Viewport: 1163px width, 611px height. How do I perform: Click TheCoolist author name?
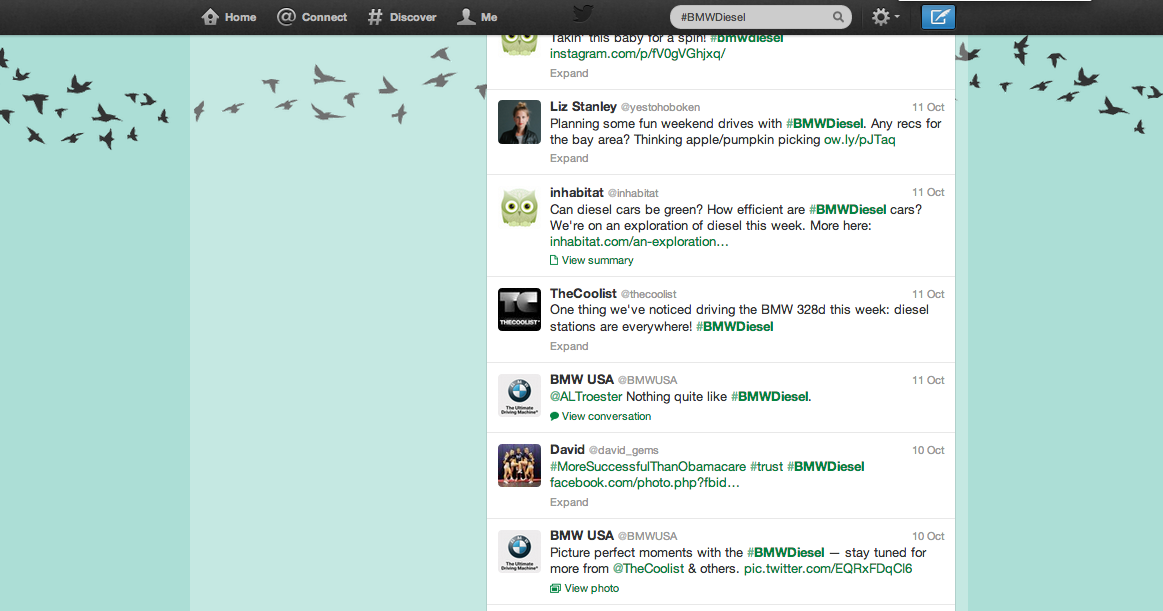click(x=583, y=294)
